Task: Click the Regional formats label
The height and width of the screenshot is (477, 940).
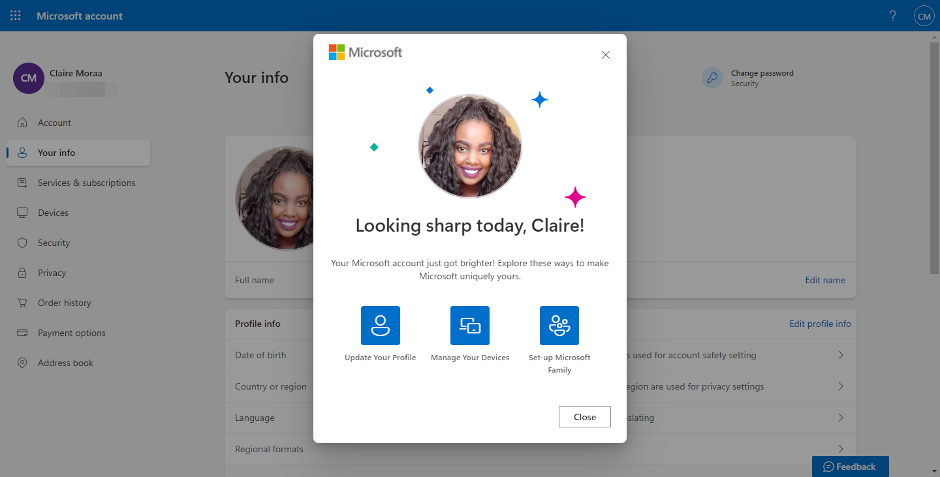Action: click(269, 449)
